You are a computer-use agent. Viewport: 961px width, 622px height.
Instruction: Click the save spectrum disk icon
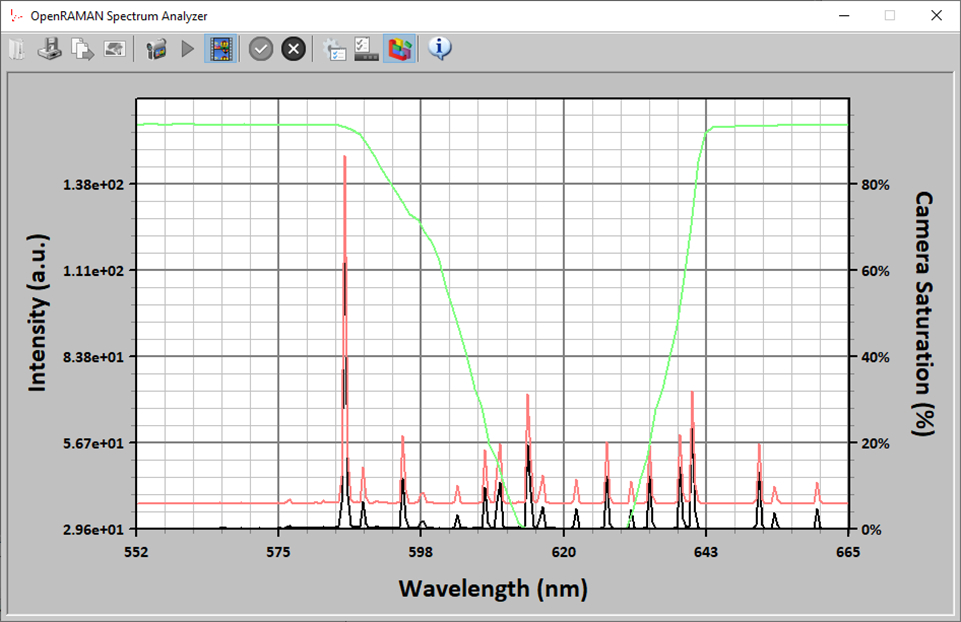[x=49, y=49]
